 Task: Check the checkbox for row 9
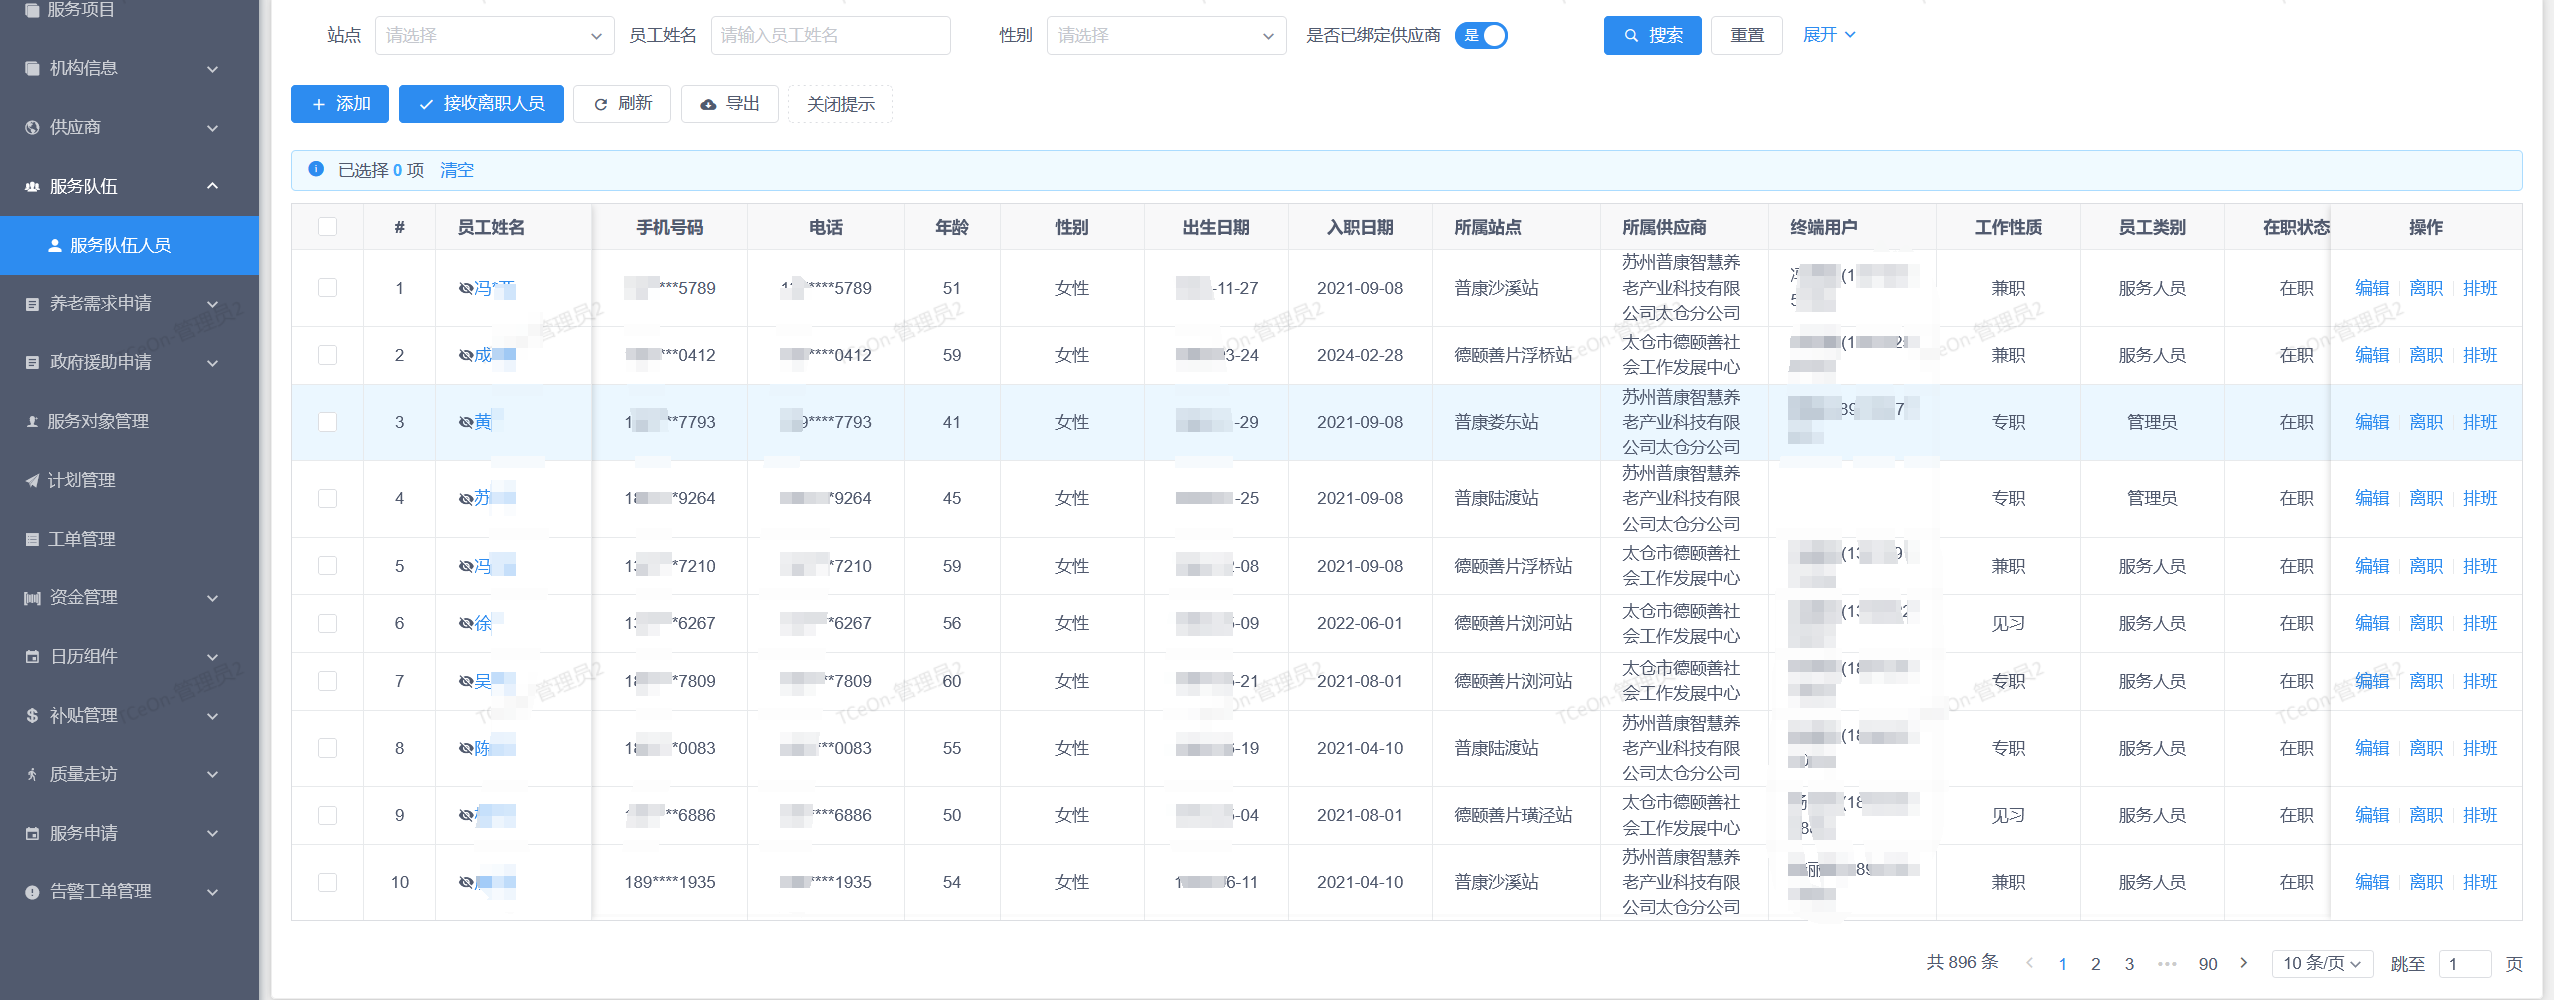pyautogui.click(x=327, y=815)
